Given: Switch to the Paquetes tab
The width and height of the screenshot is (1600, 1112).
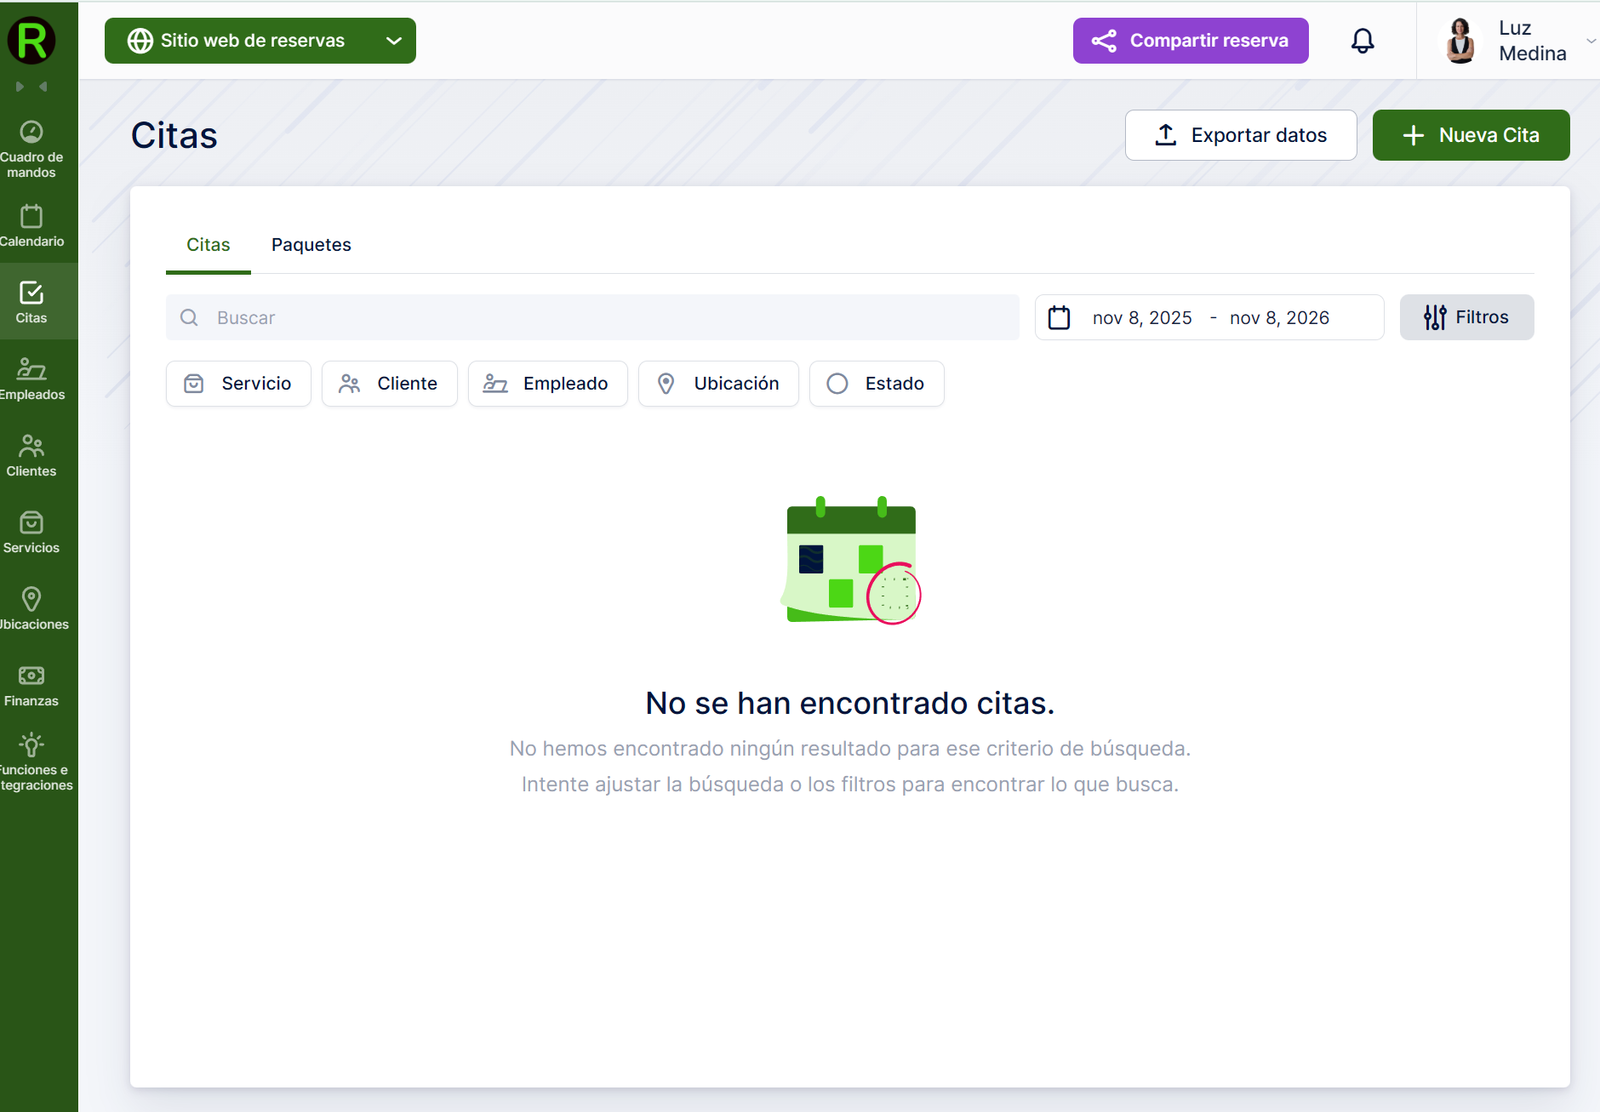Looking at the screenshot, I should point(311,245).
